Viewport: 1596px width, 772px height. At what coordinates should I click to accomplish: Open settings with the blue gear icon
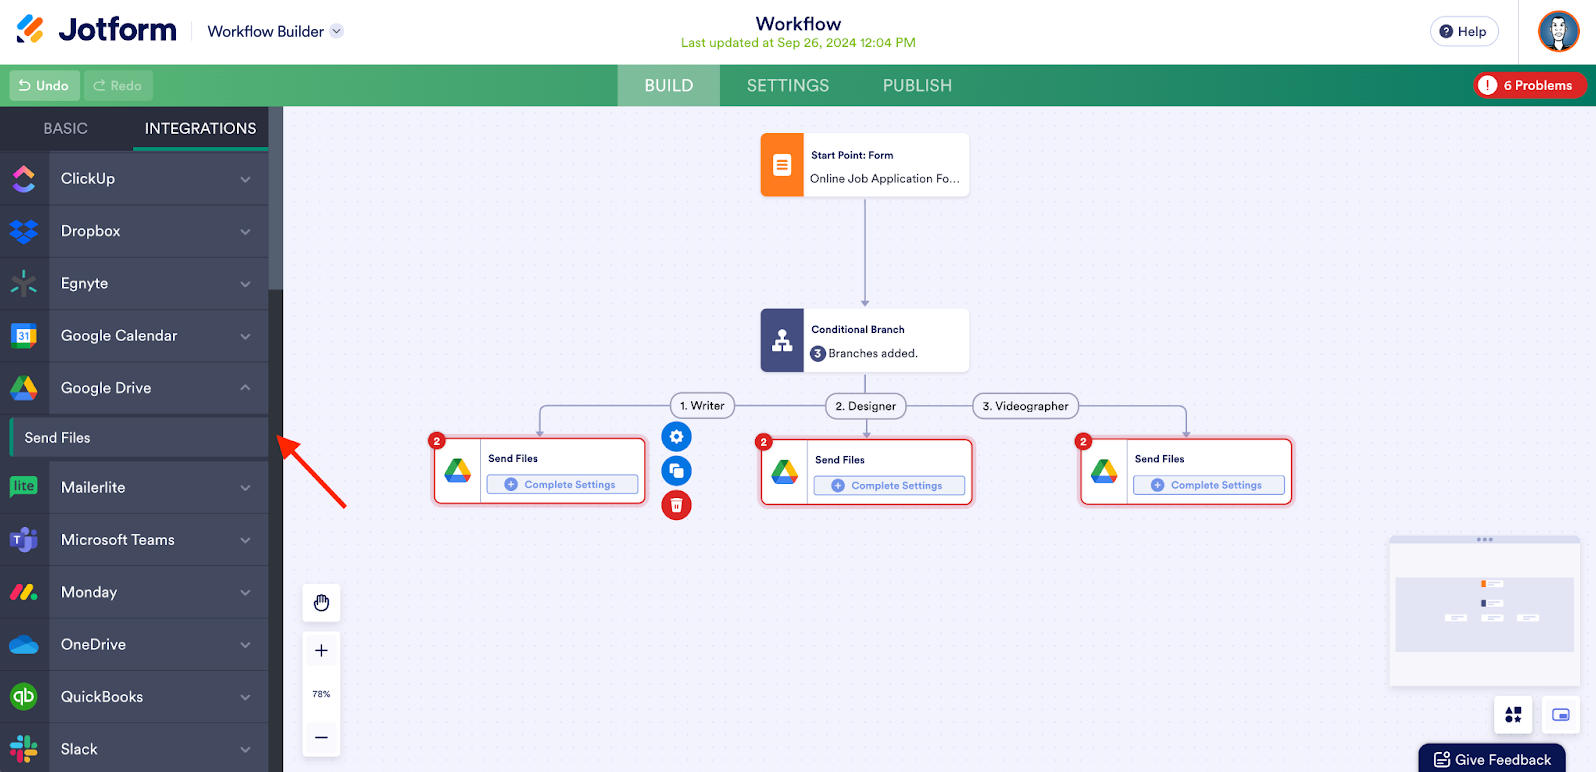pos(677,437)
